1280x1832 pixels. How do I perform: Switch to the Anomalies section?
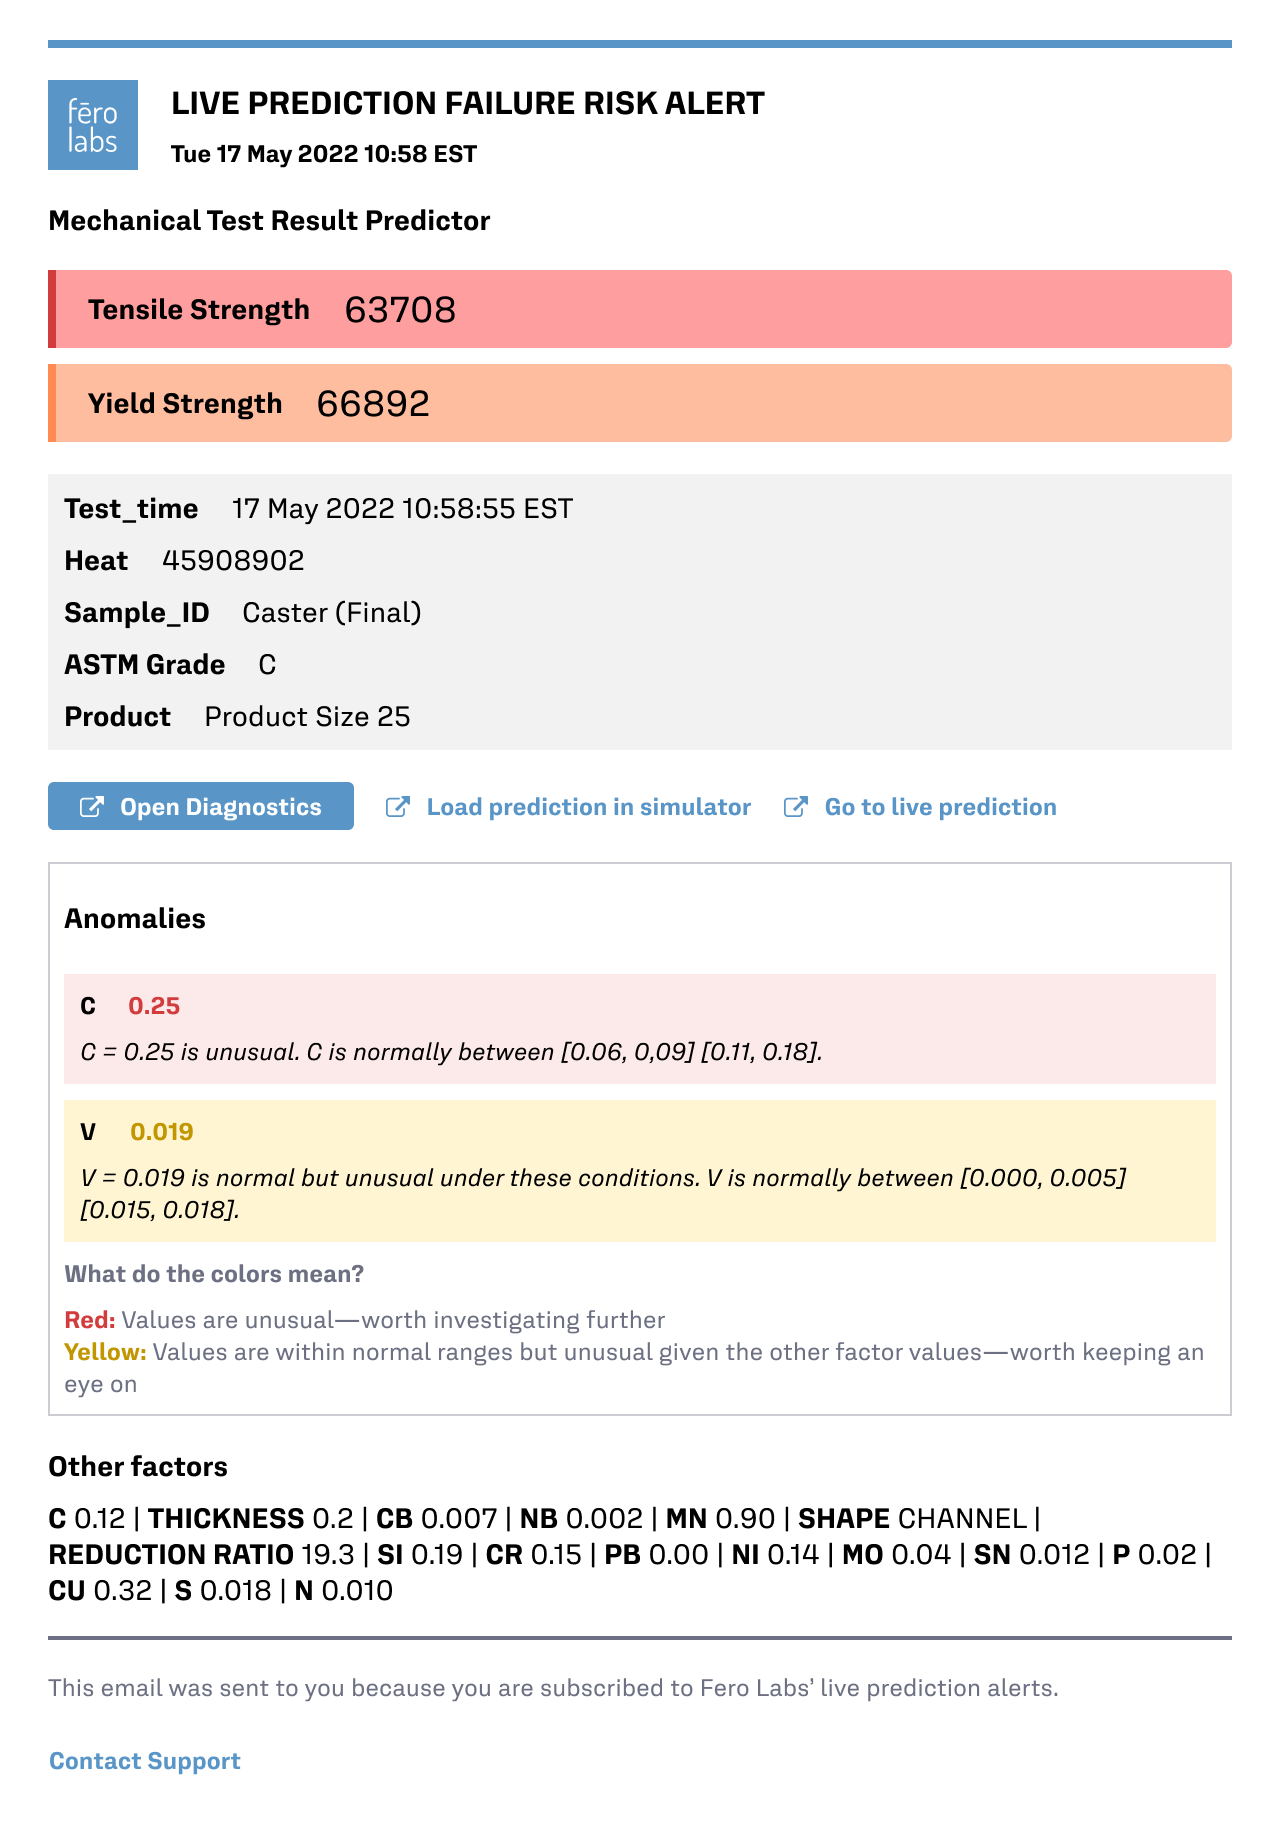tap(135, 917)
